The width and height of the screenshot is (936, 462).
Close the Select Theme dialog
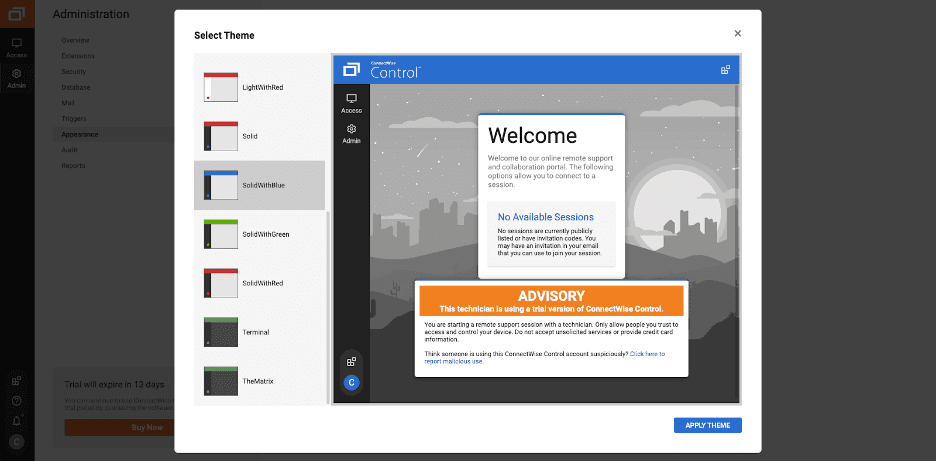point(738,33)
